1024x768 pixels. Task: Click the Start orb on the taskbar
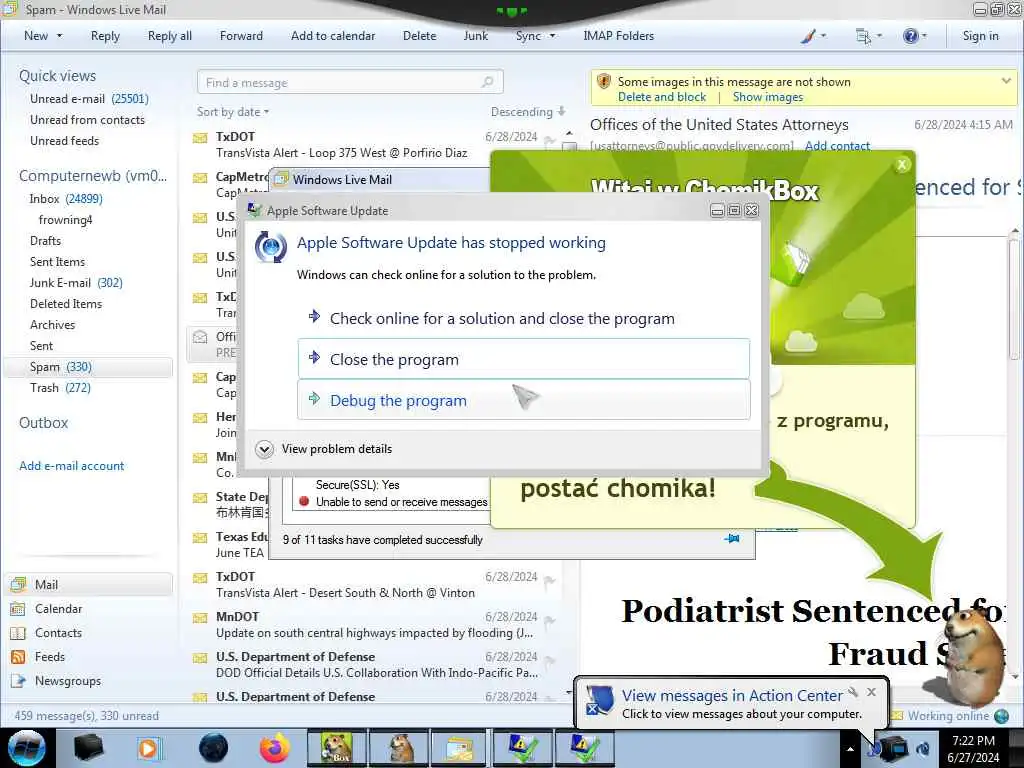click(x=27, y=748)
